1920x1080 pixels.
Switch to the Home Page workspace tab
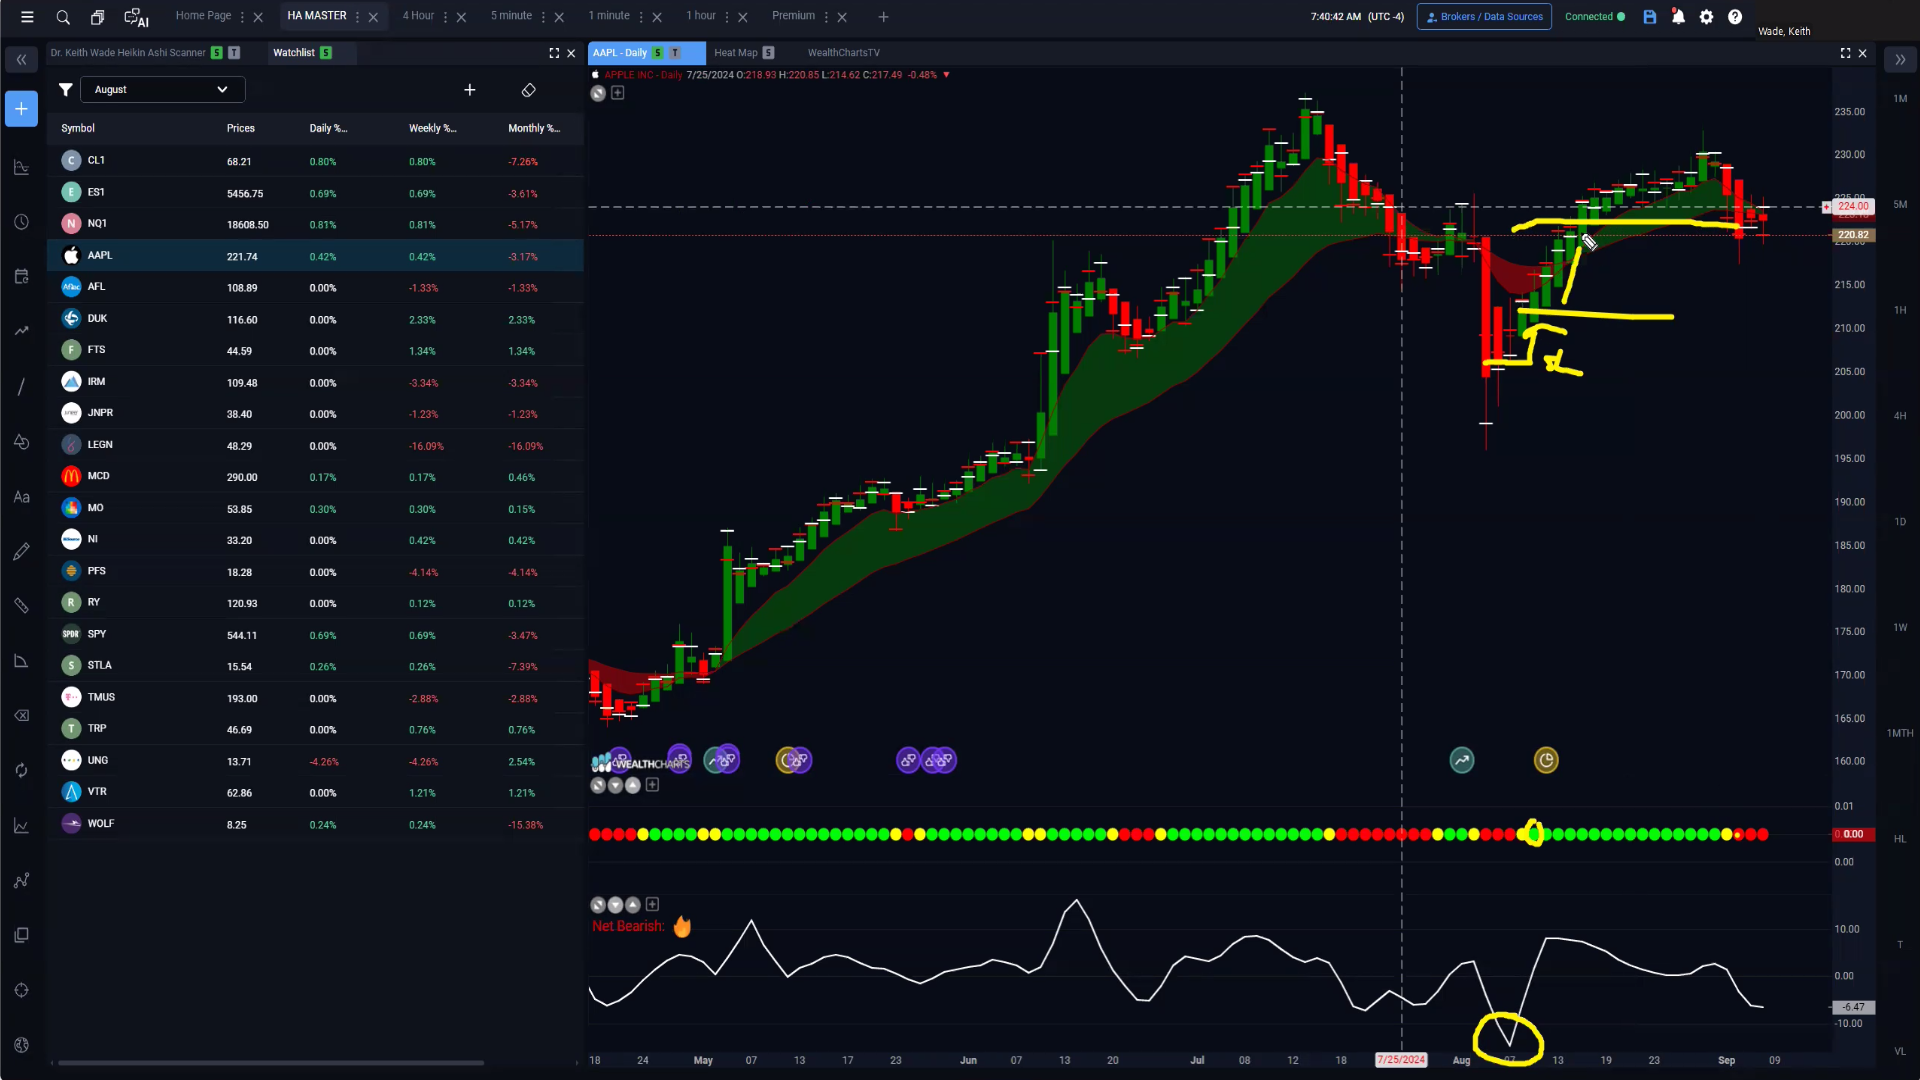(x=203, y=16)
